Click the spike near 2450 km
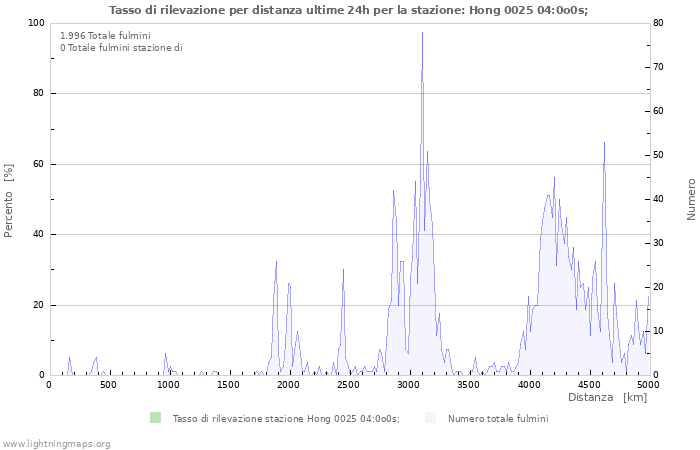The width and height of the screenshot is (700, 450). point(343,270)
